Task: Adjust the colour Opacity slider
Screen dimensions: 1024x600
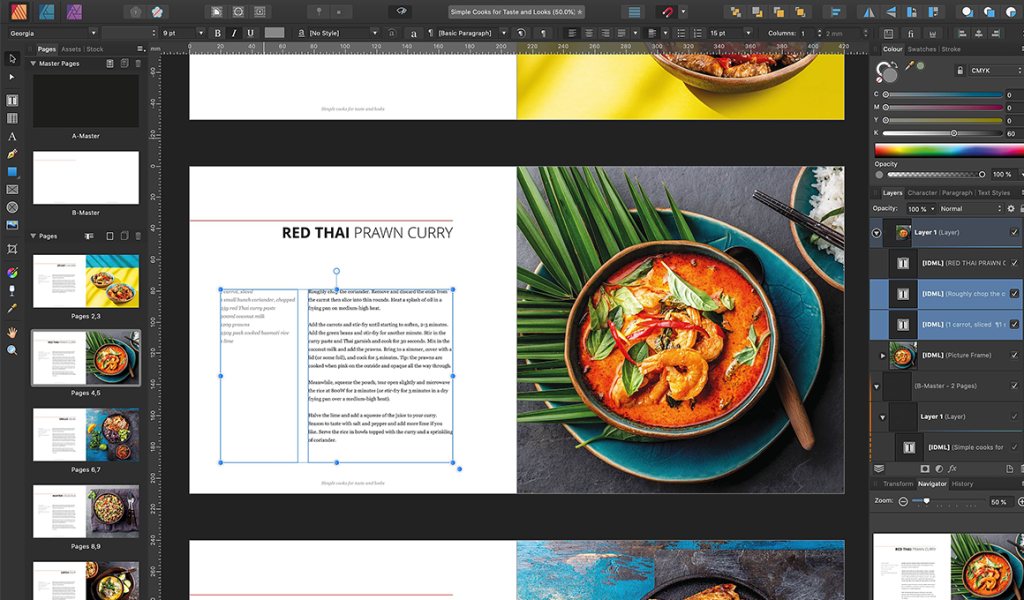Action: (935, 174)
